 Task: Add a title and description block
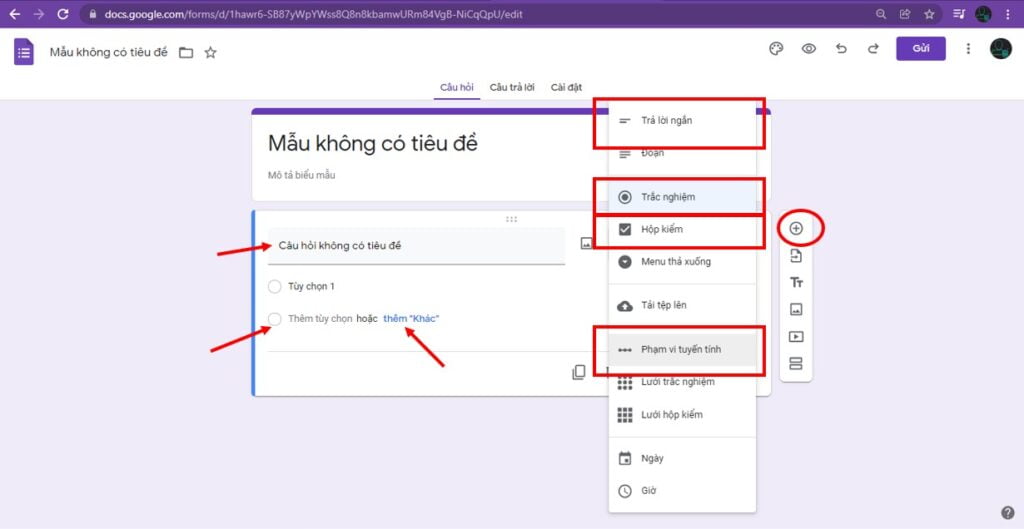point(796,283)
